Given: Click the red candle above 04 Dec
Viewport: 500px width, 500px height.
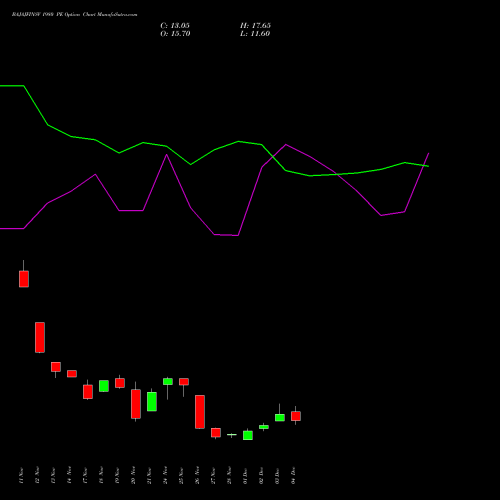Looking at the screenshot, I should click(296, 416).
